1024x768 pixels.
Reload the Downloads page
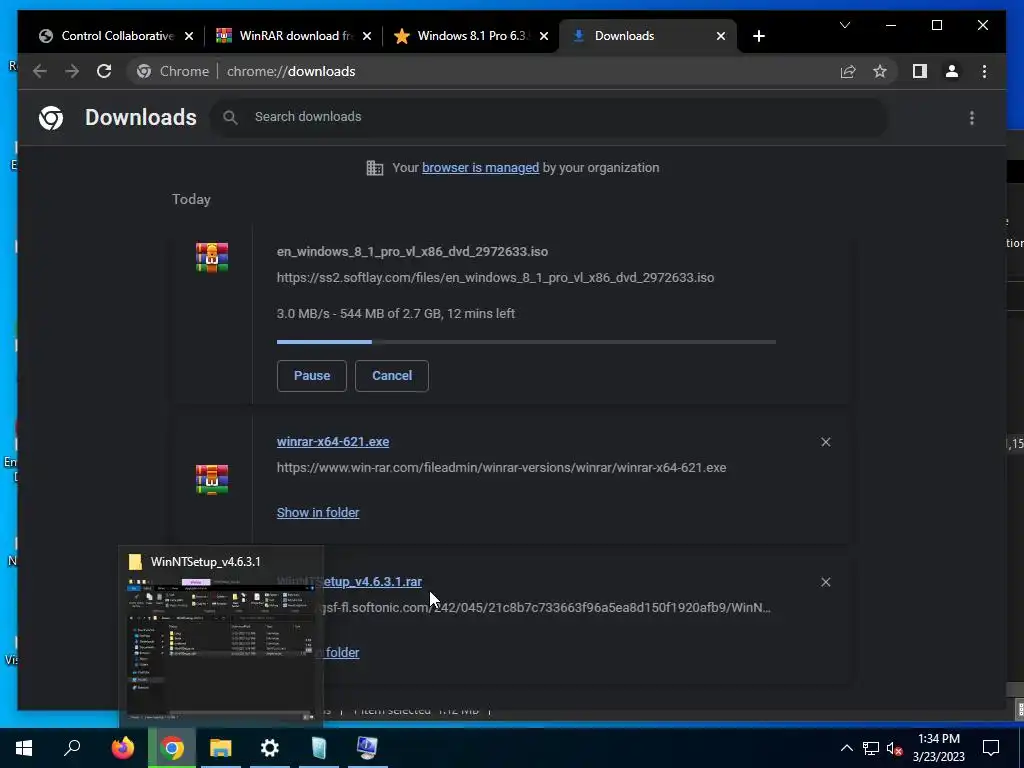[104, 71]
